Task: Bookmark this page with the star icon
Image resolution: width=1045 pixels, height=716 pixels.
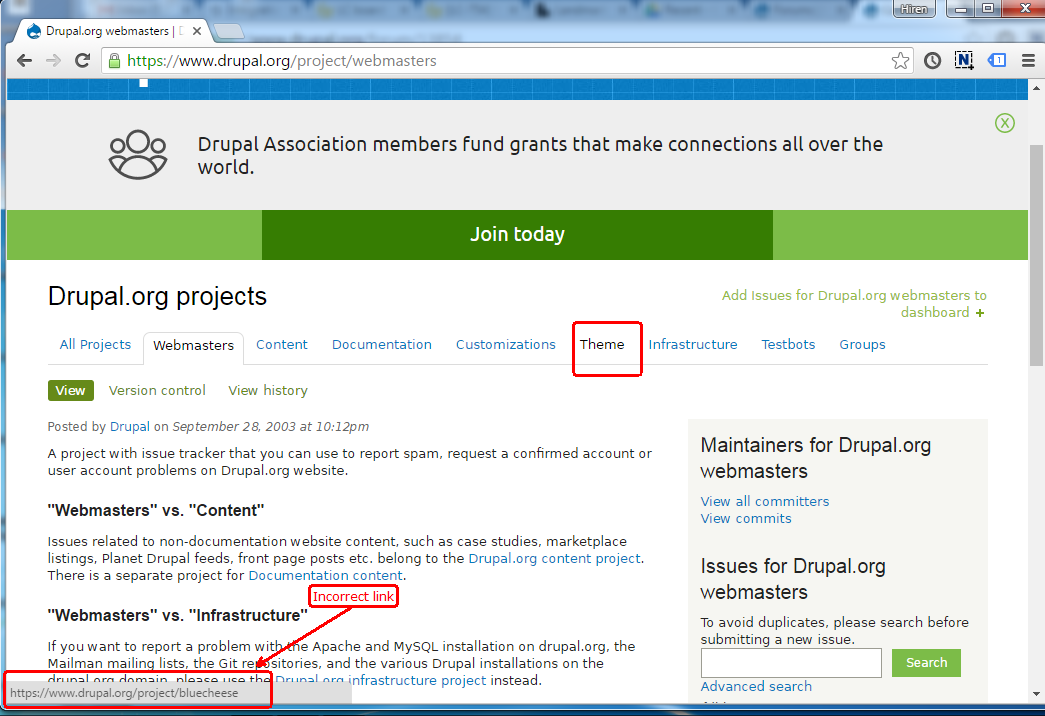Action: pyautogui.click(x=900, y=61)
